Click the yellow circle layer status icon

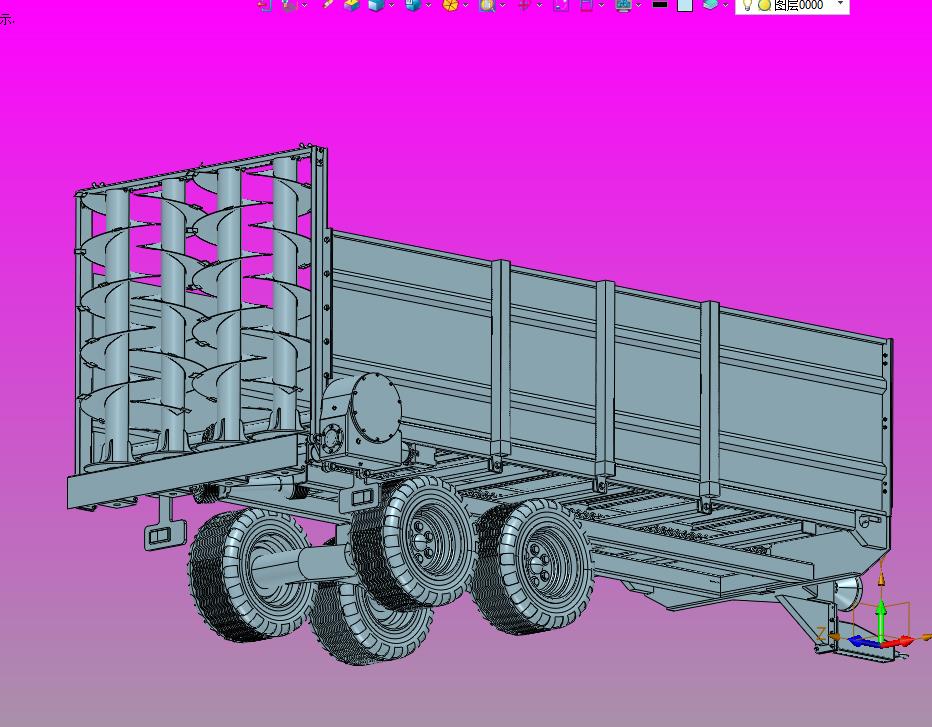click(764, 5)
